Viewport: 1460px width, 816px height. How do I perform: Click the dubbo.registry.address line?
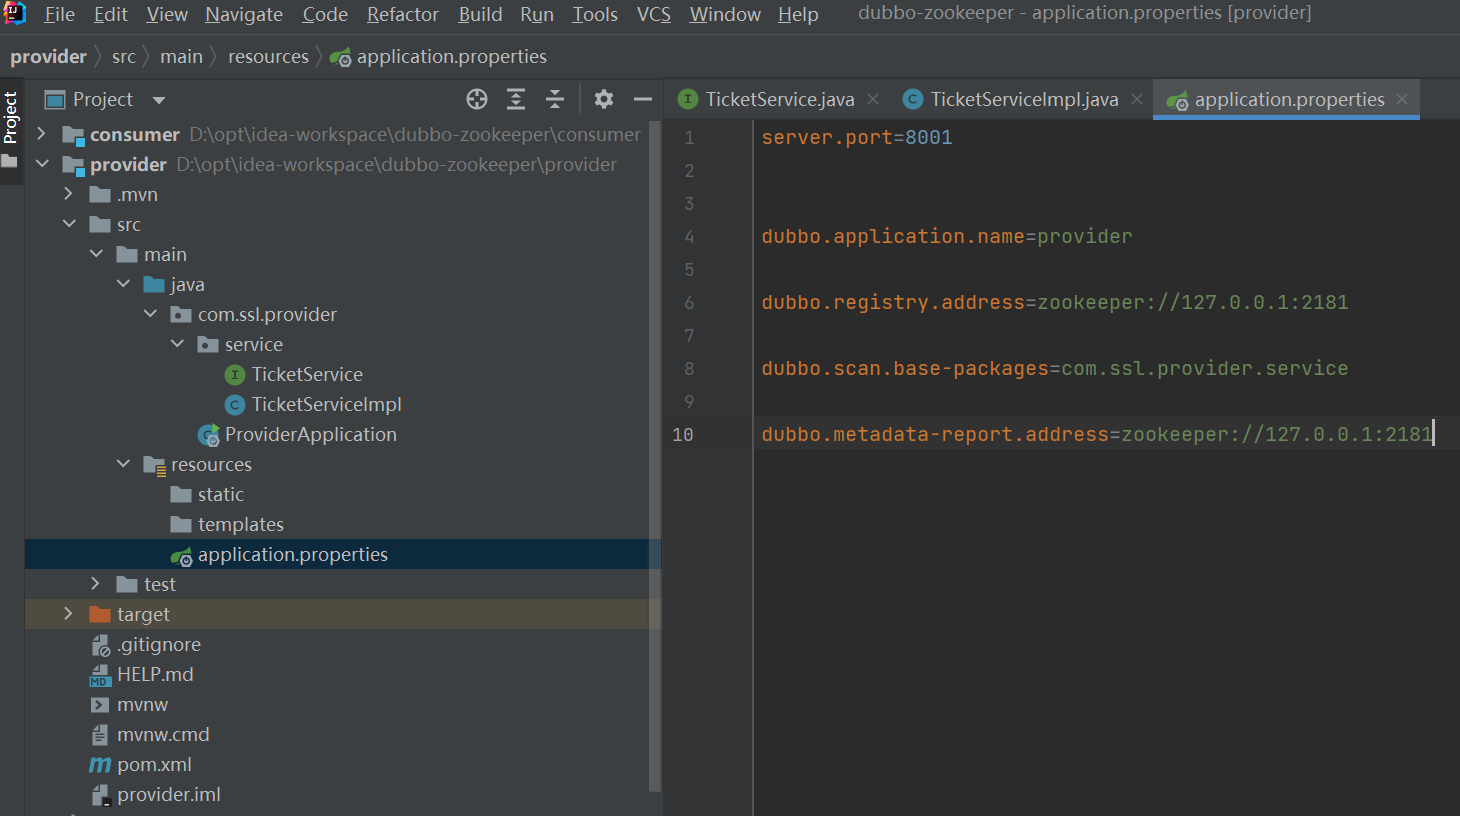[x=1055, y=302]
